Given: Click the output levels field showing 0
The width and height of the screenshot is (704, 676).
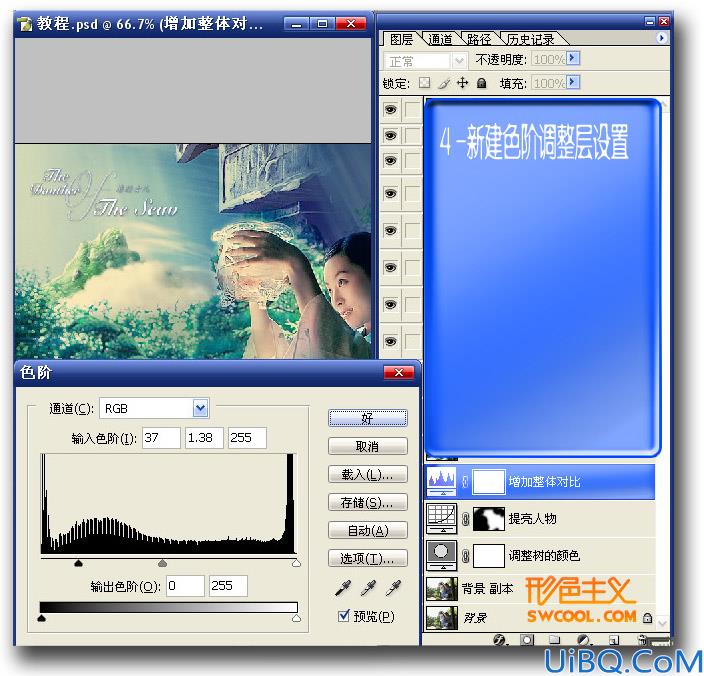Looking at the screenshot, I should (x=185, y=586).
